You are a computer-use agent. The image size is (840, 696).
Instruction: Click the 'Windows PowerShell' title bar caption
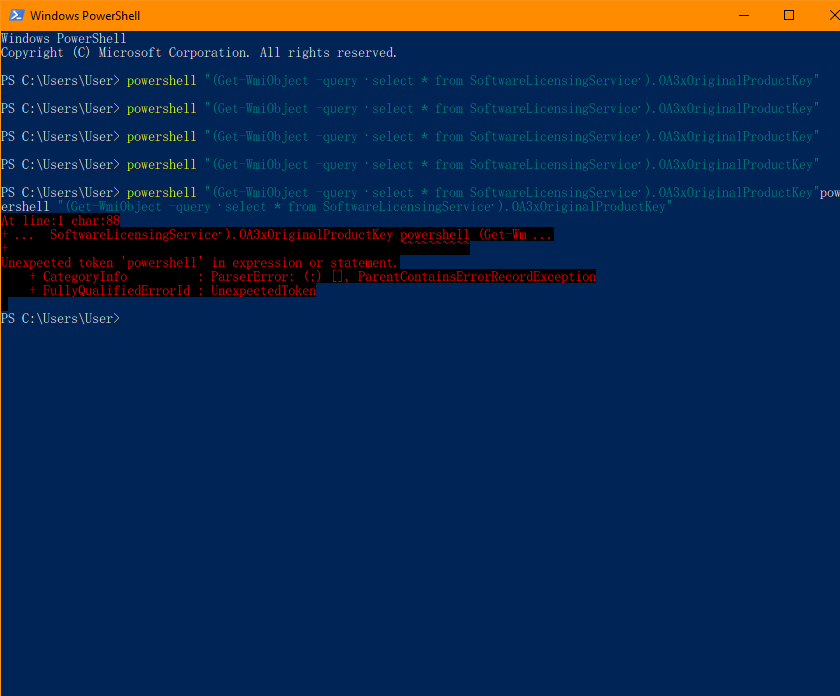(85, 16)
